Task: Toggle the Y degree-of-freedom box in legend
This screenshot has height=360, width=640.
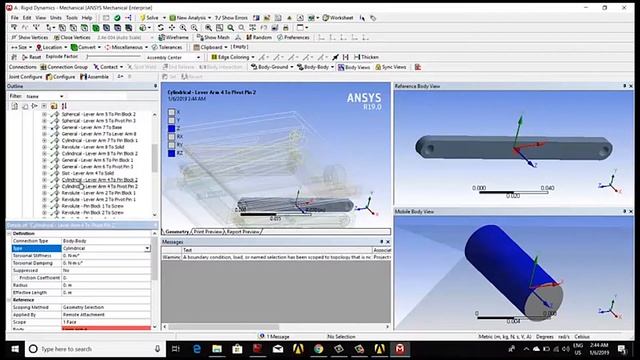Action: click(171, 120)
